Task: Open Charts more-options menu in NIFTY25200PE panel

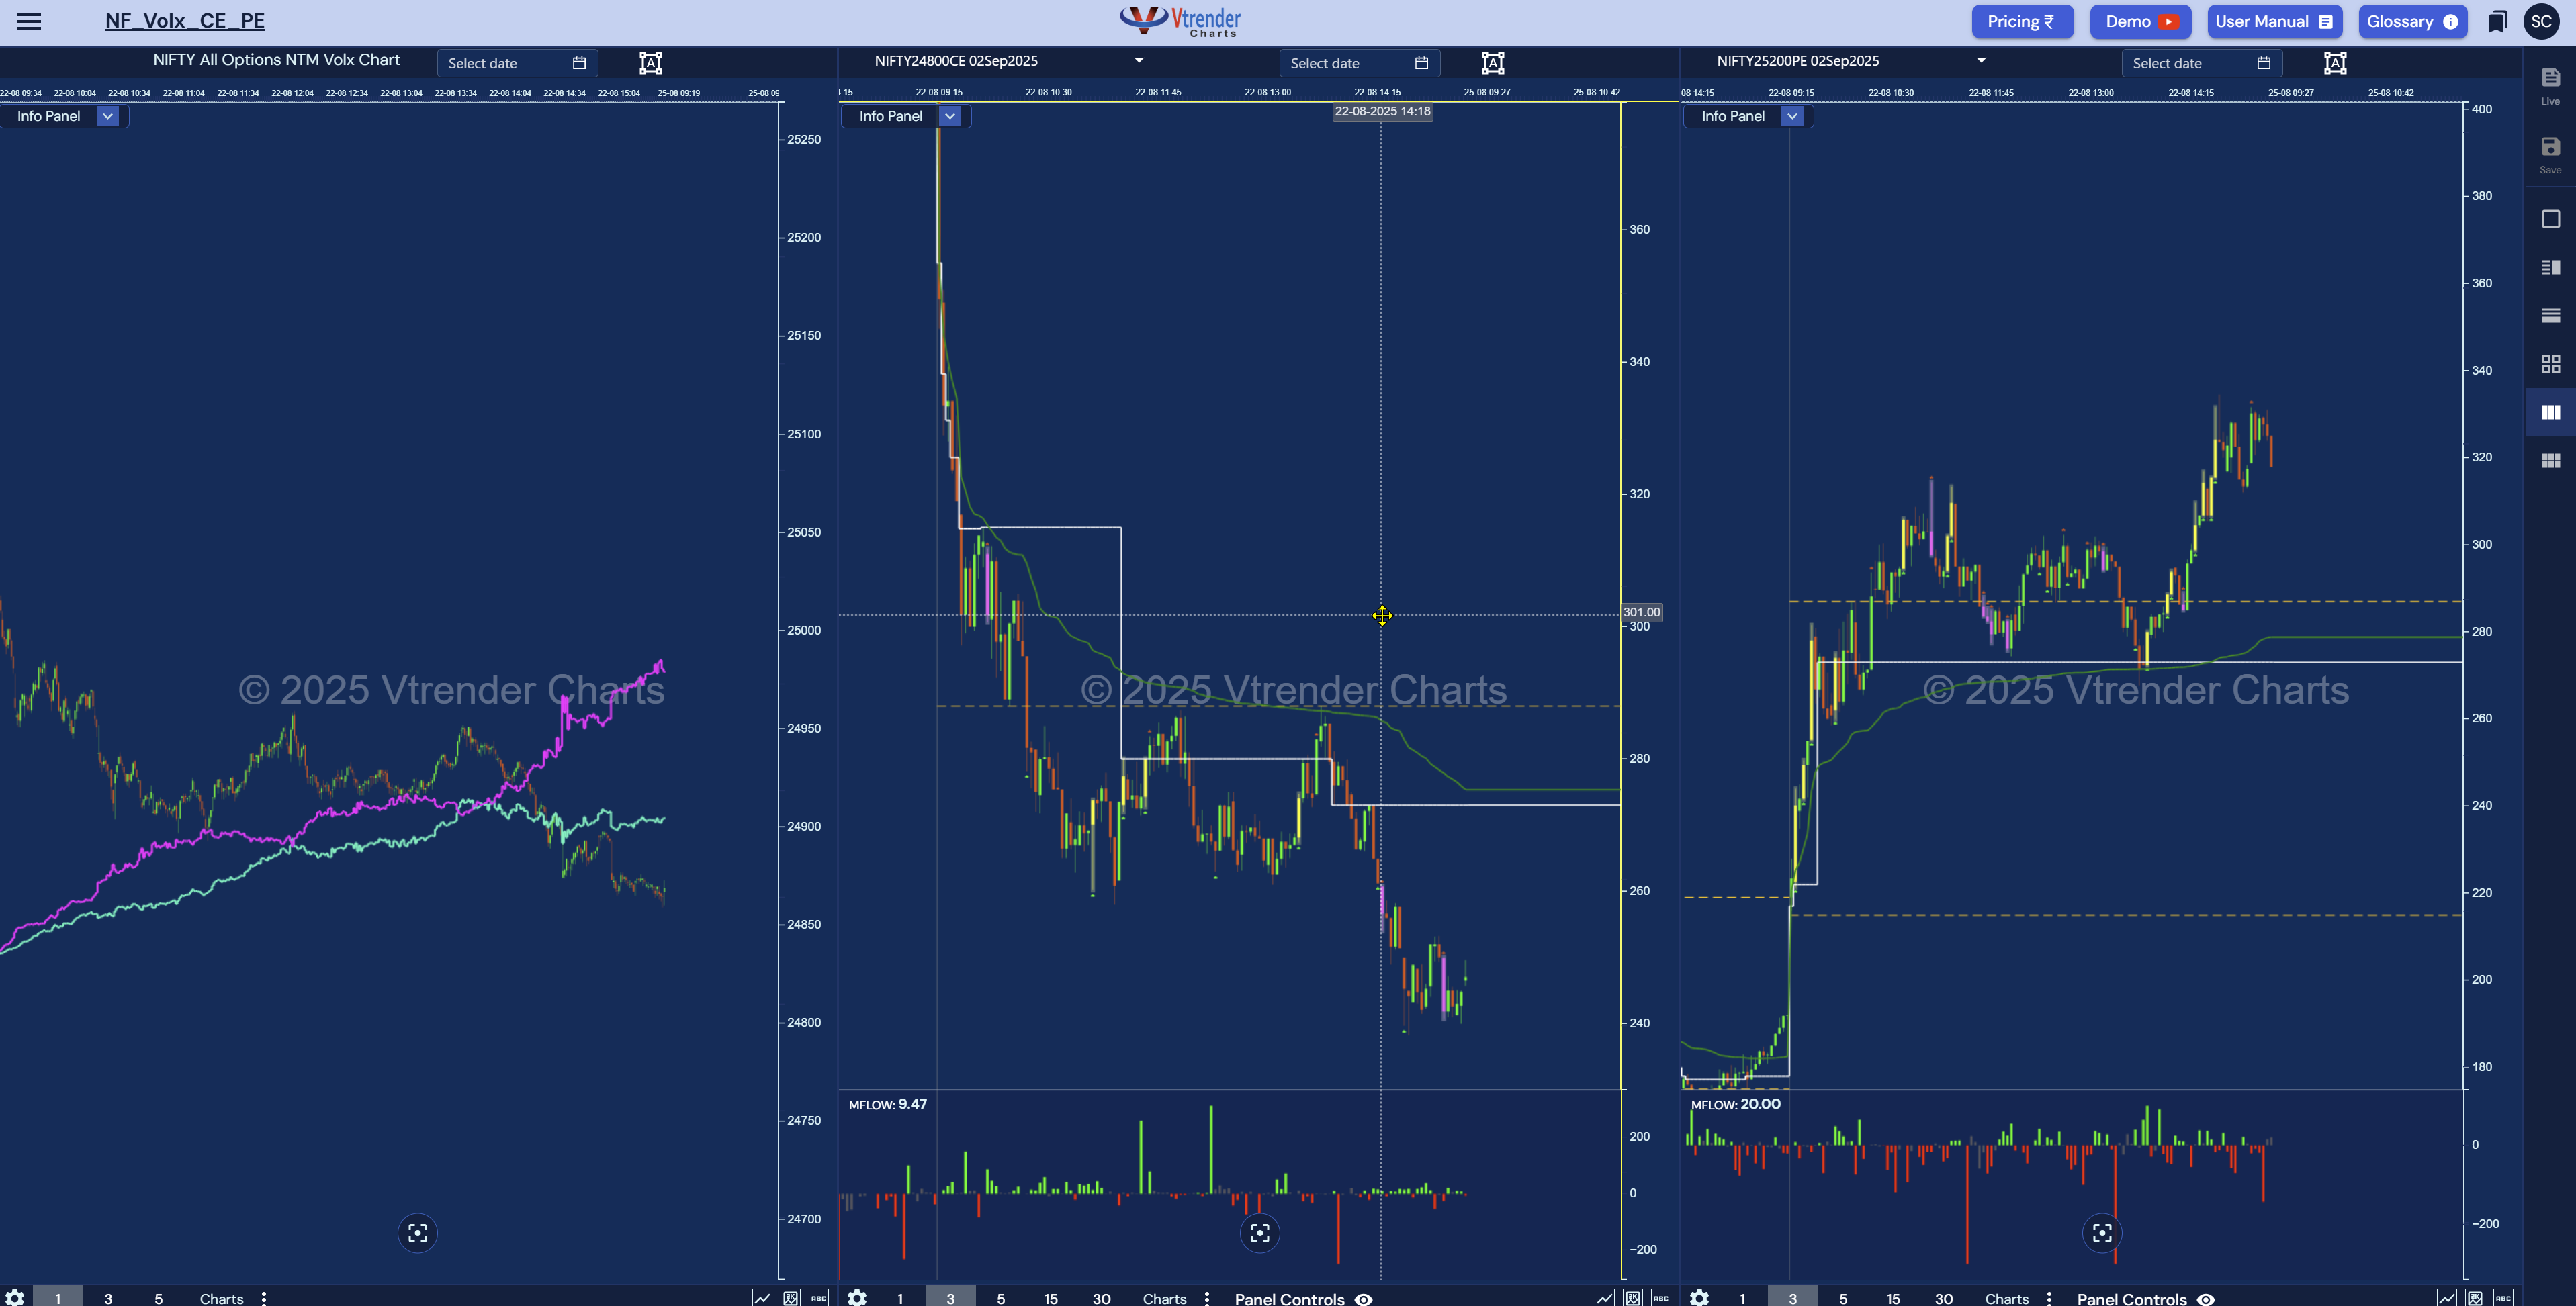Action: 2049,1298
